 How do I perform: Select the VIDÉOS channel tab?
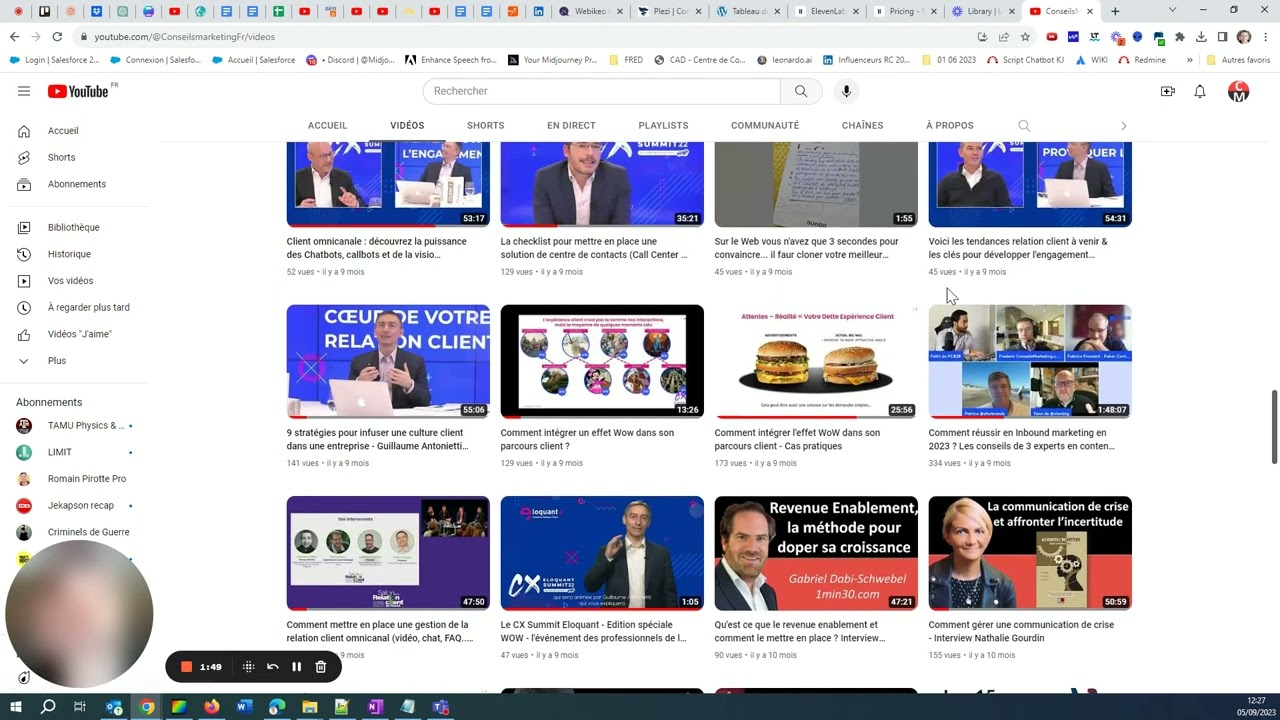coord(407,126)
